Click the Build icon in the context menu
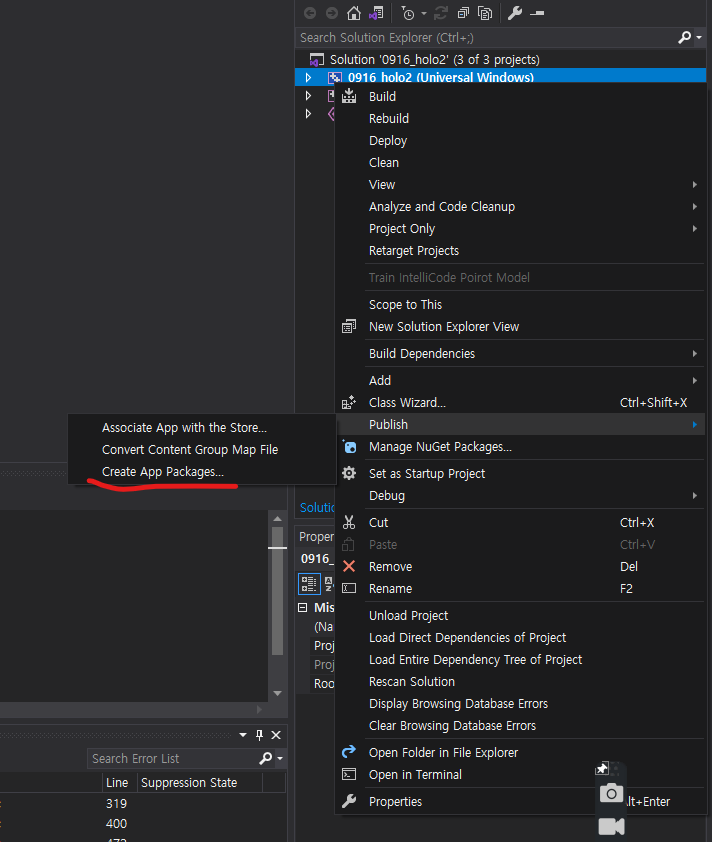The width and height of the screenshot is (712, 842). point(349,96)
